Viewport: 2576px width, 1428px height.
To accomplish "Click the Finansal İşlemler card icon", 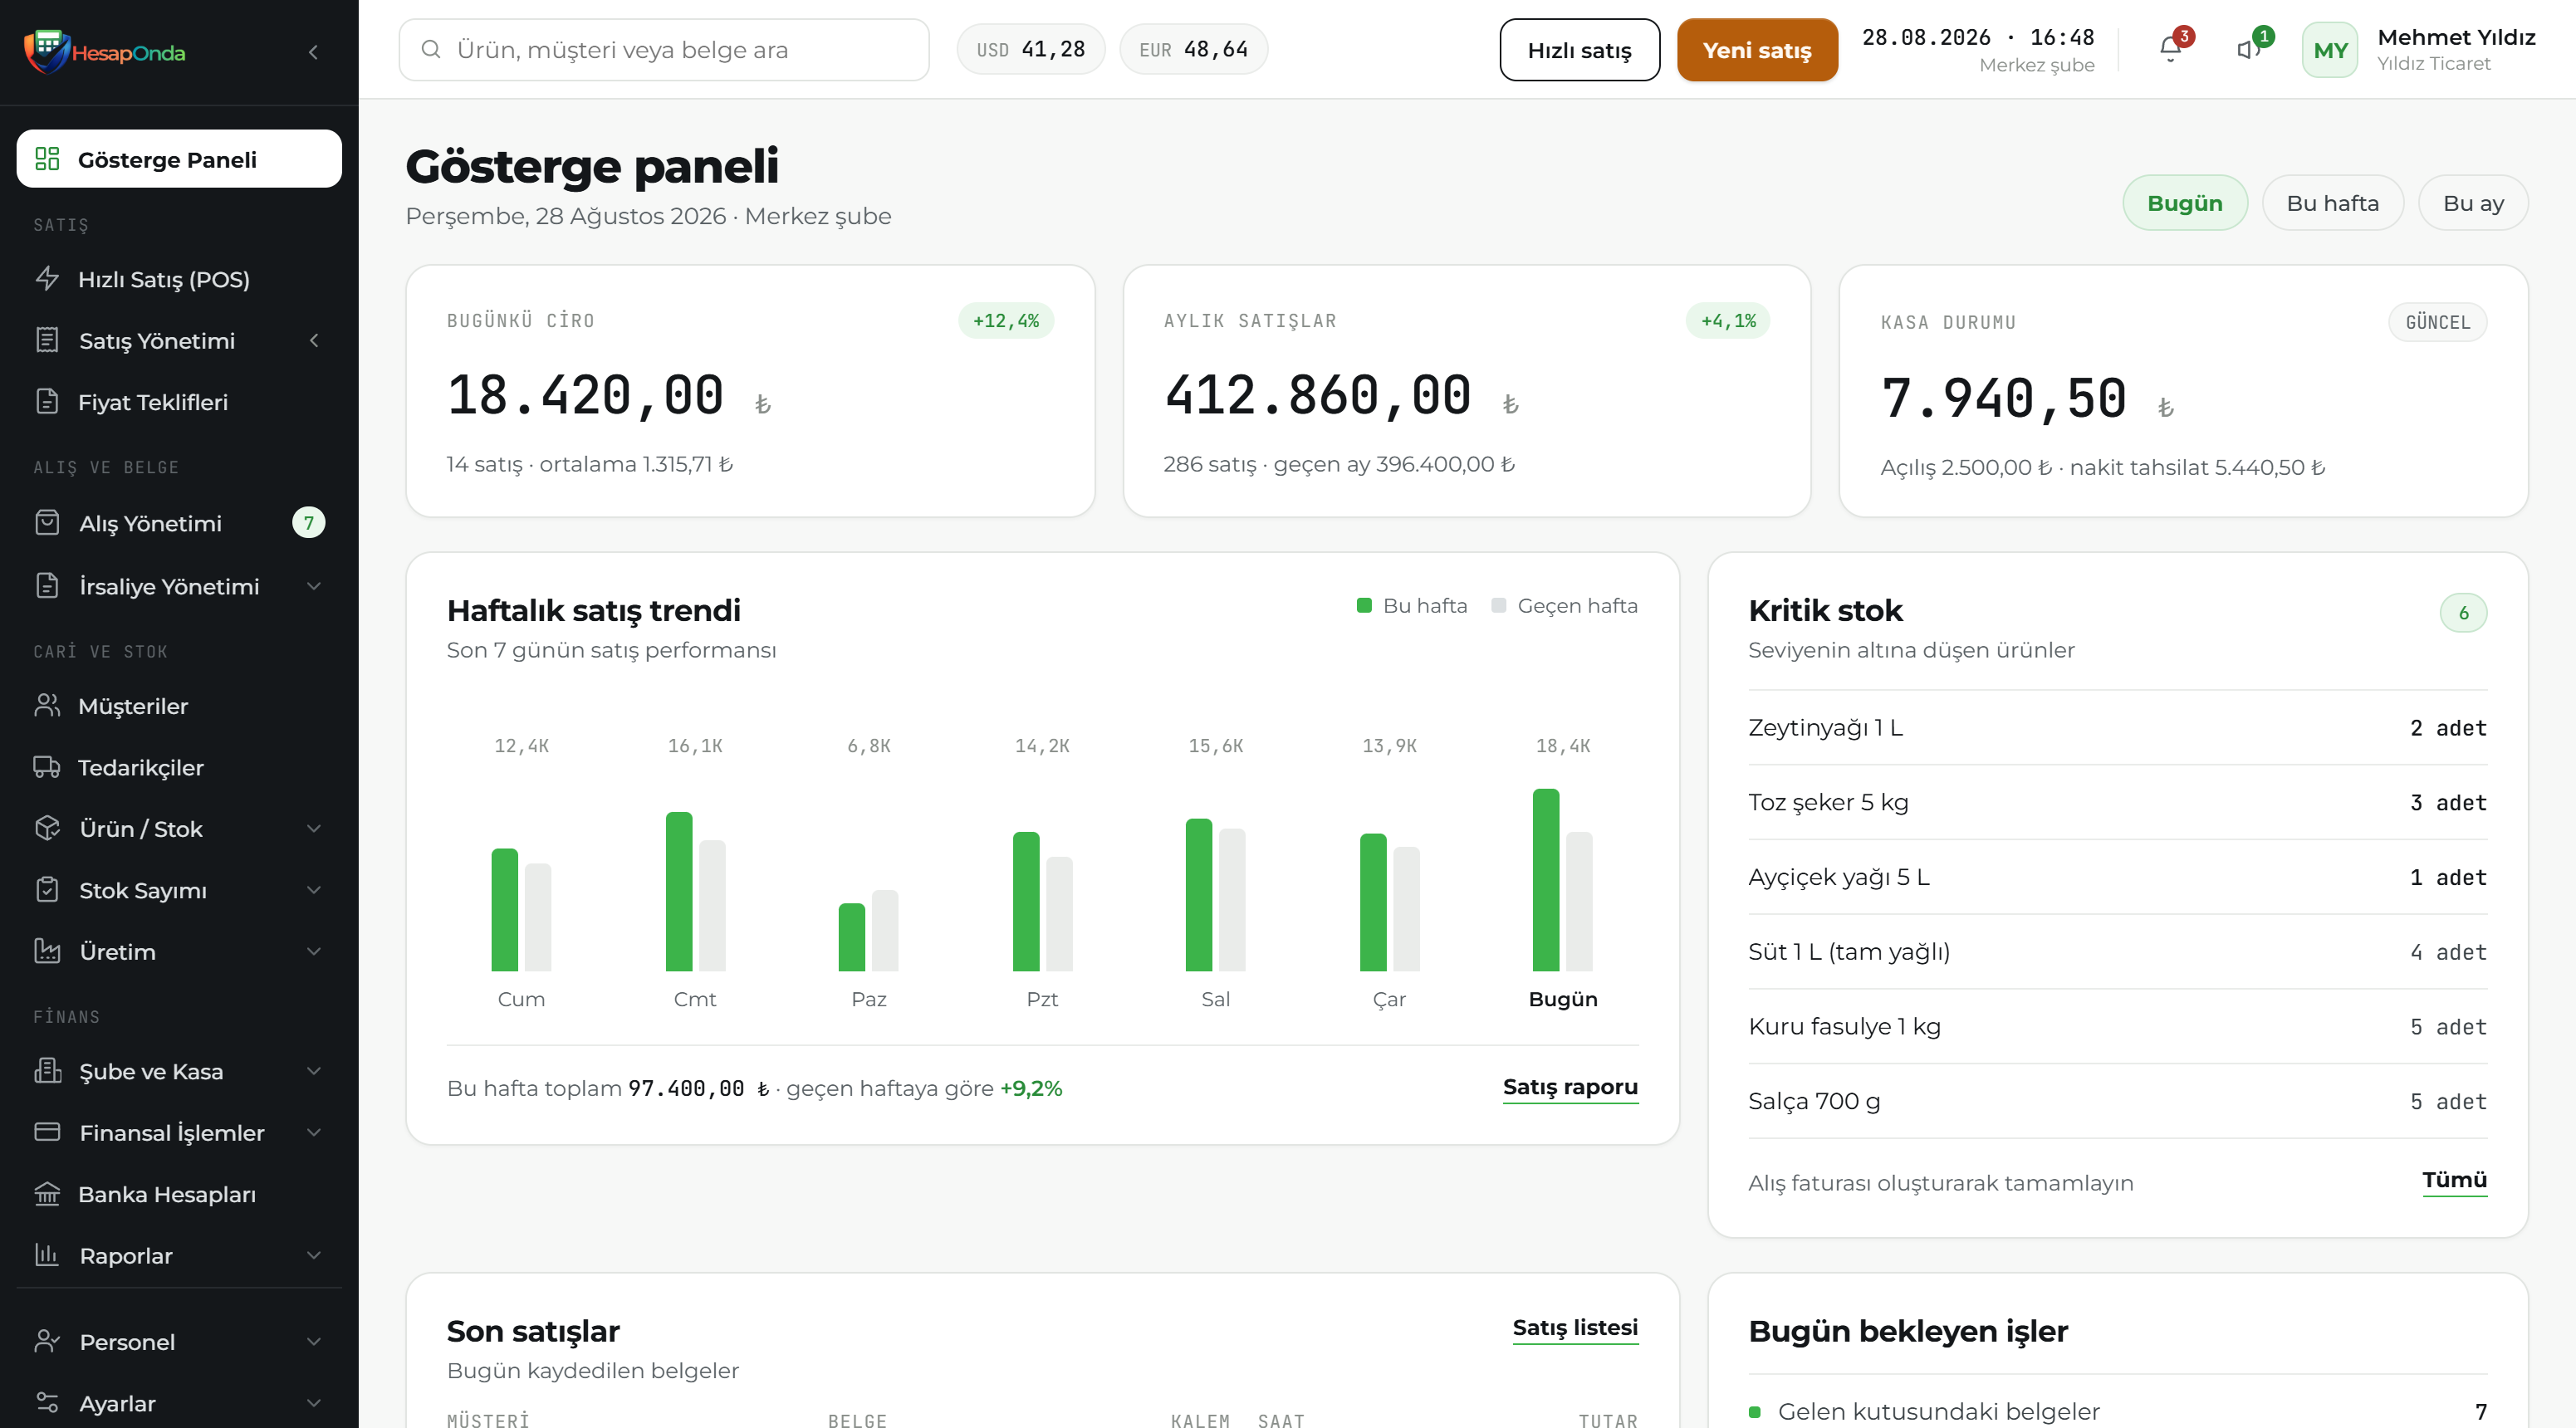I will 47,1132.
